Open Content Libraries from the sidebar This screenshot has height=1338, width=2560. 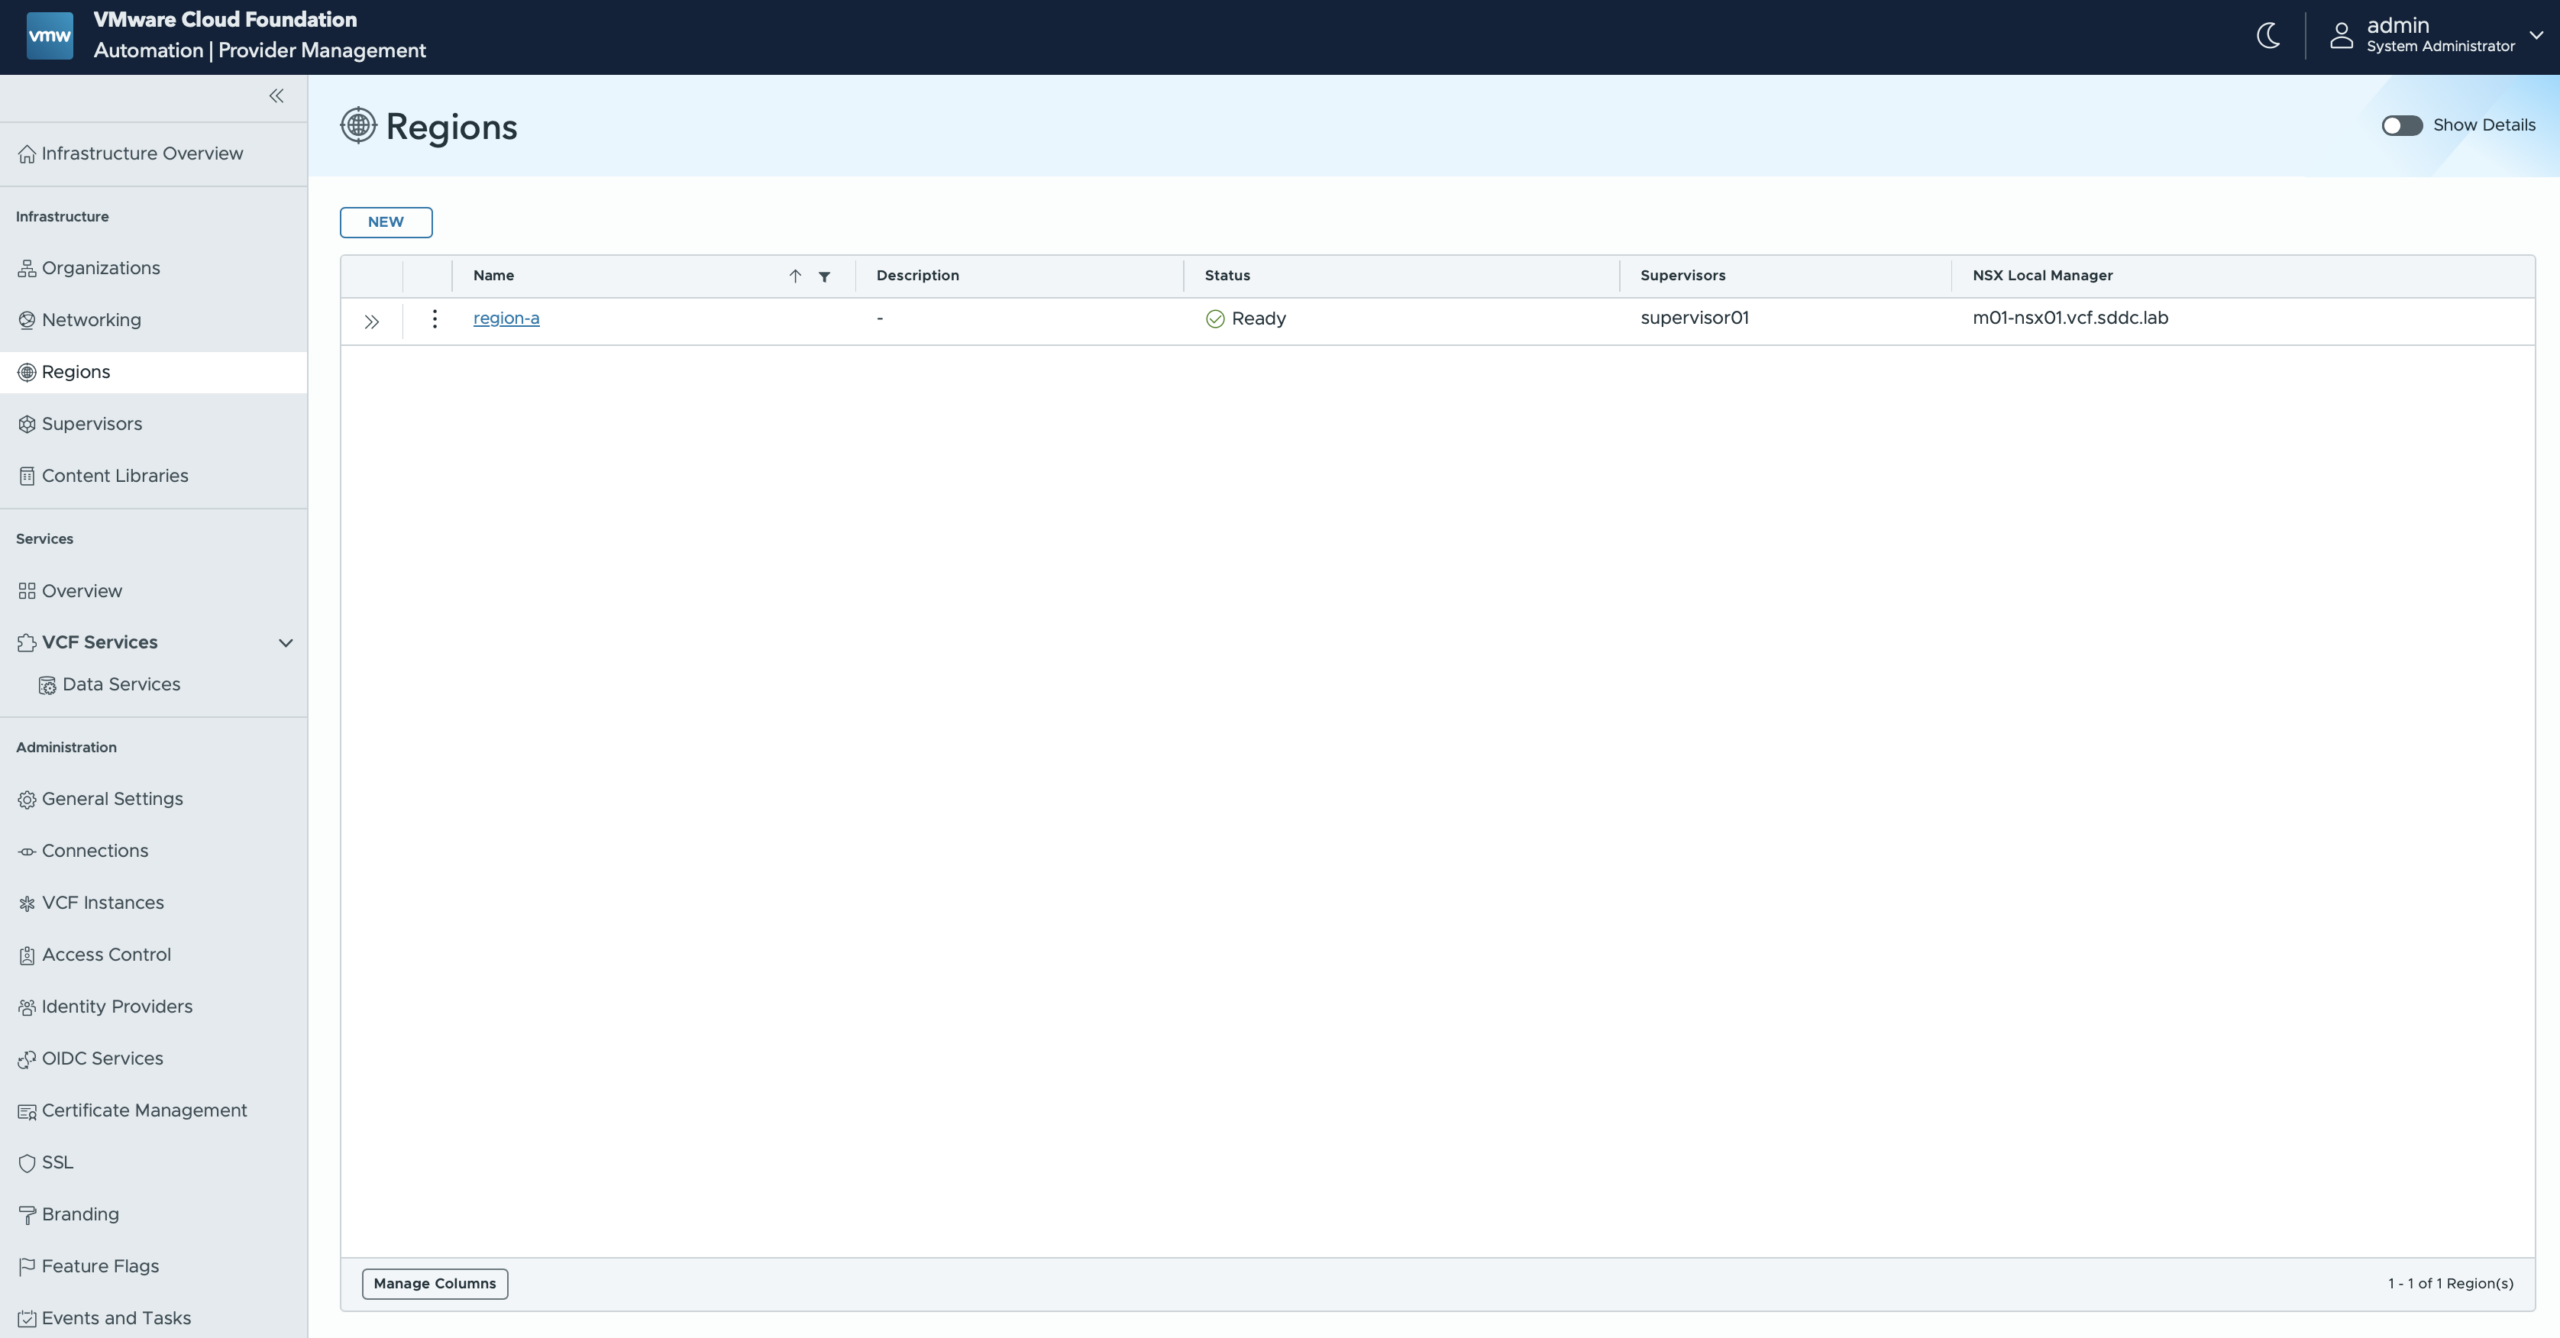(115, 476)
